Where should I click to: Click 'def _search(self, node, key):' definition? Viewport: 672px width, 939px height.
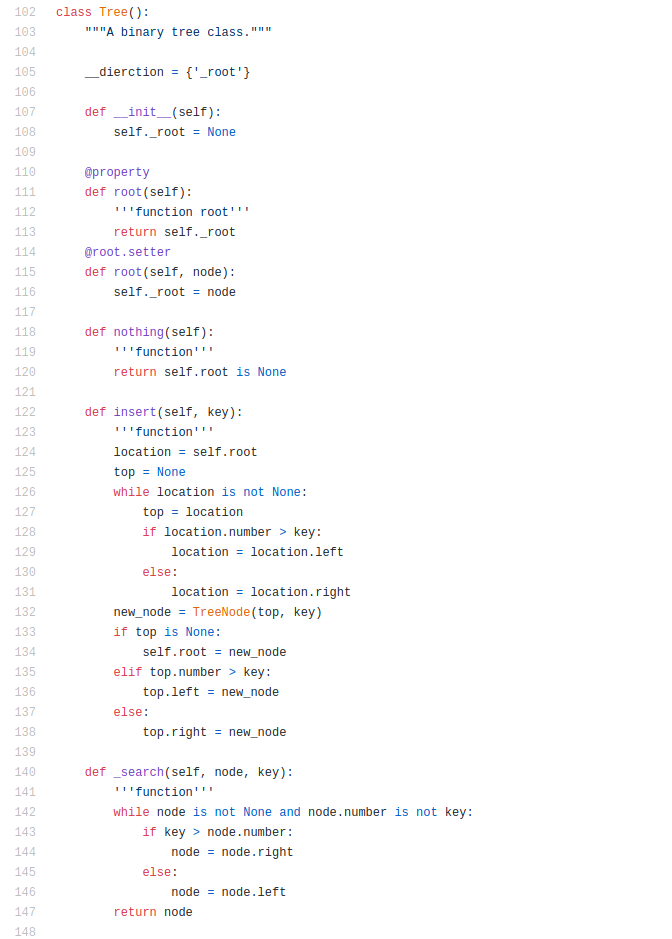[x=189, y=772]
